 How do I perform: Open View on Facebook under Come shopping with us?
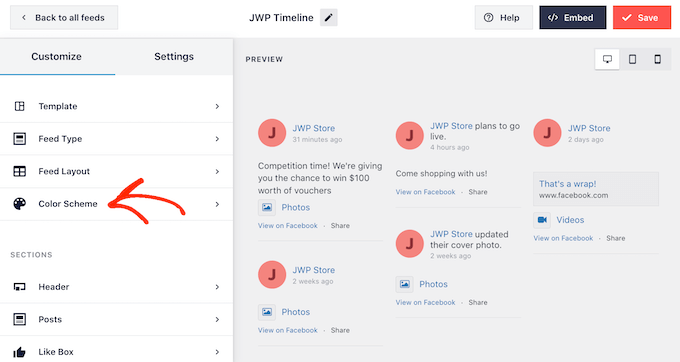[425, 192]
